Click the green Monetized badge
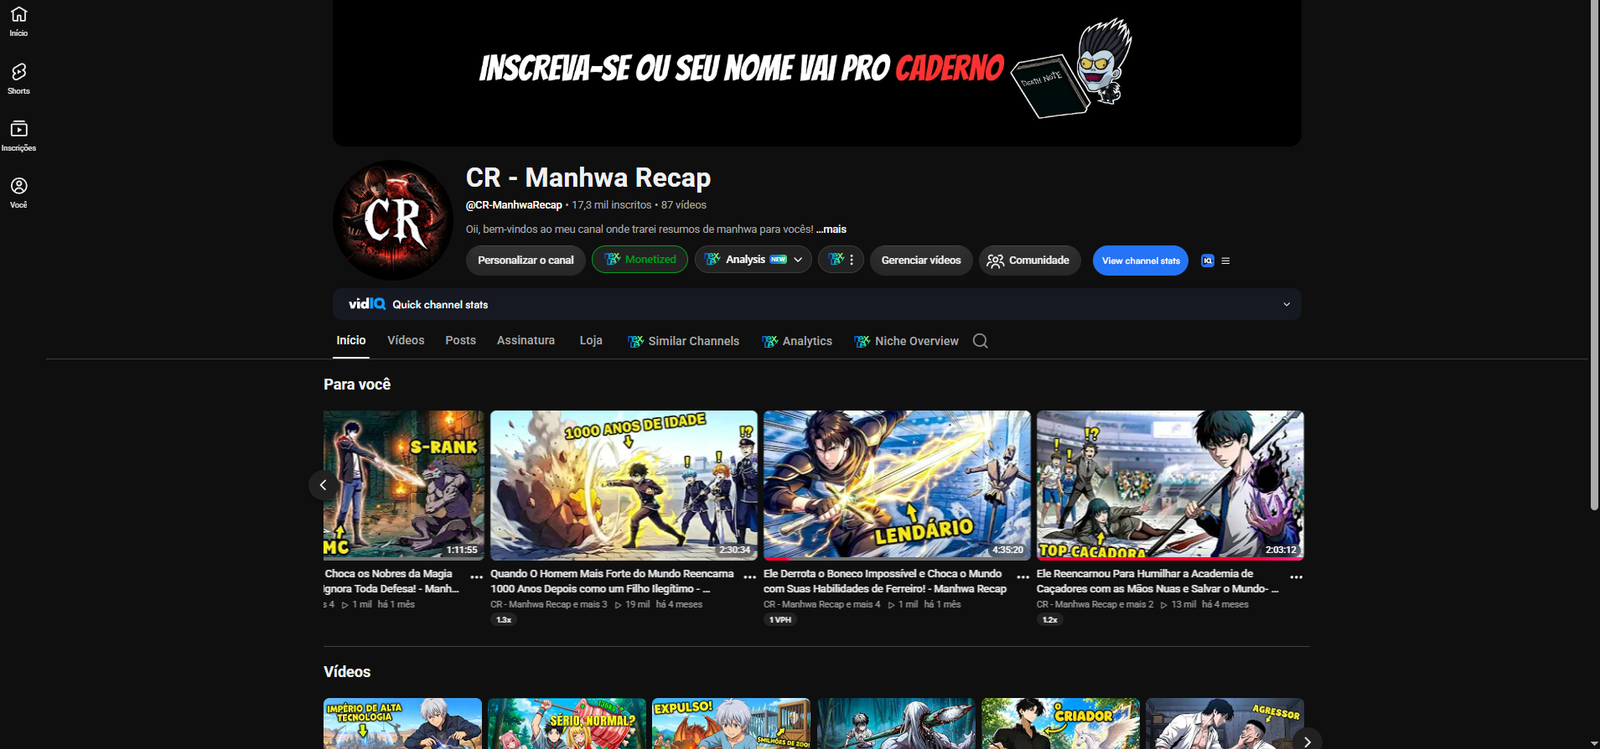The image size is (1600, 749). click(640, 260)
